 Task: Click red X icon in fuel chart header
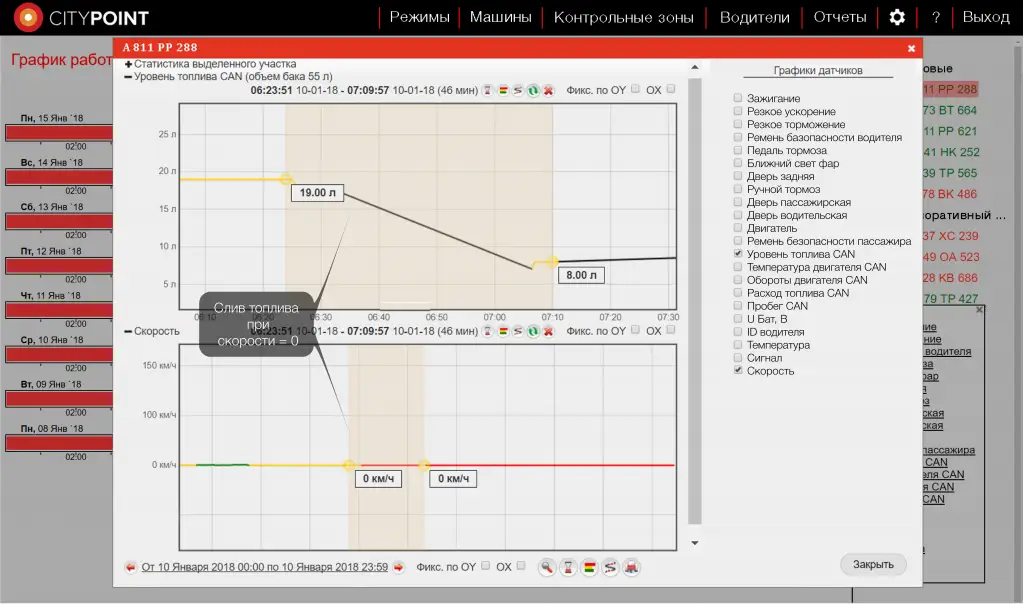(548, 90)
